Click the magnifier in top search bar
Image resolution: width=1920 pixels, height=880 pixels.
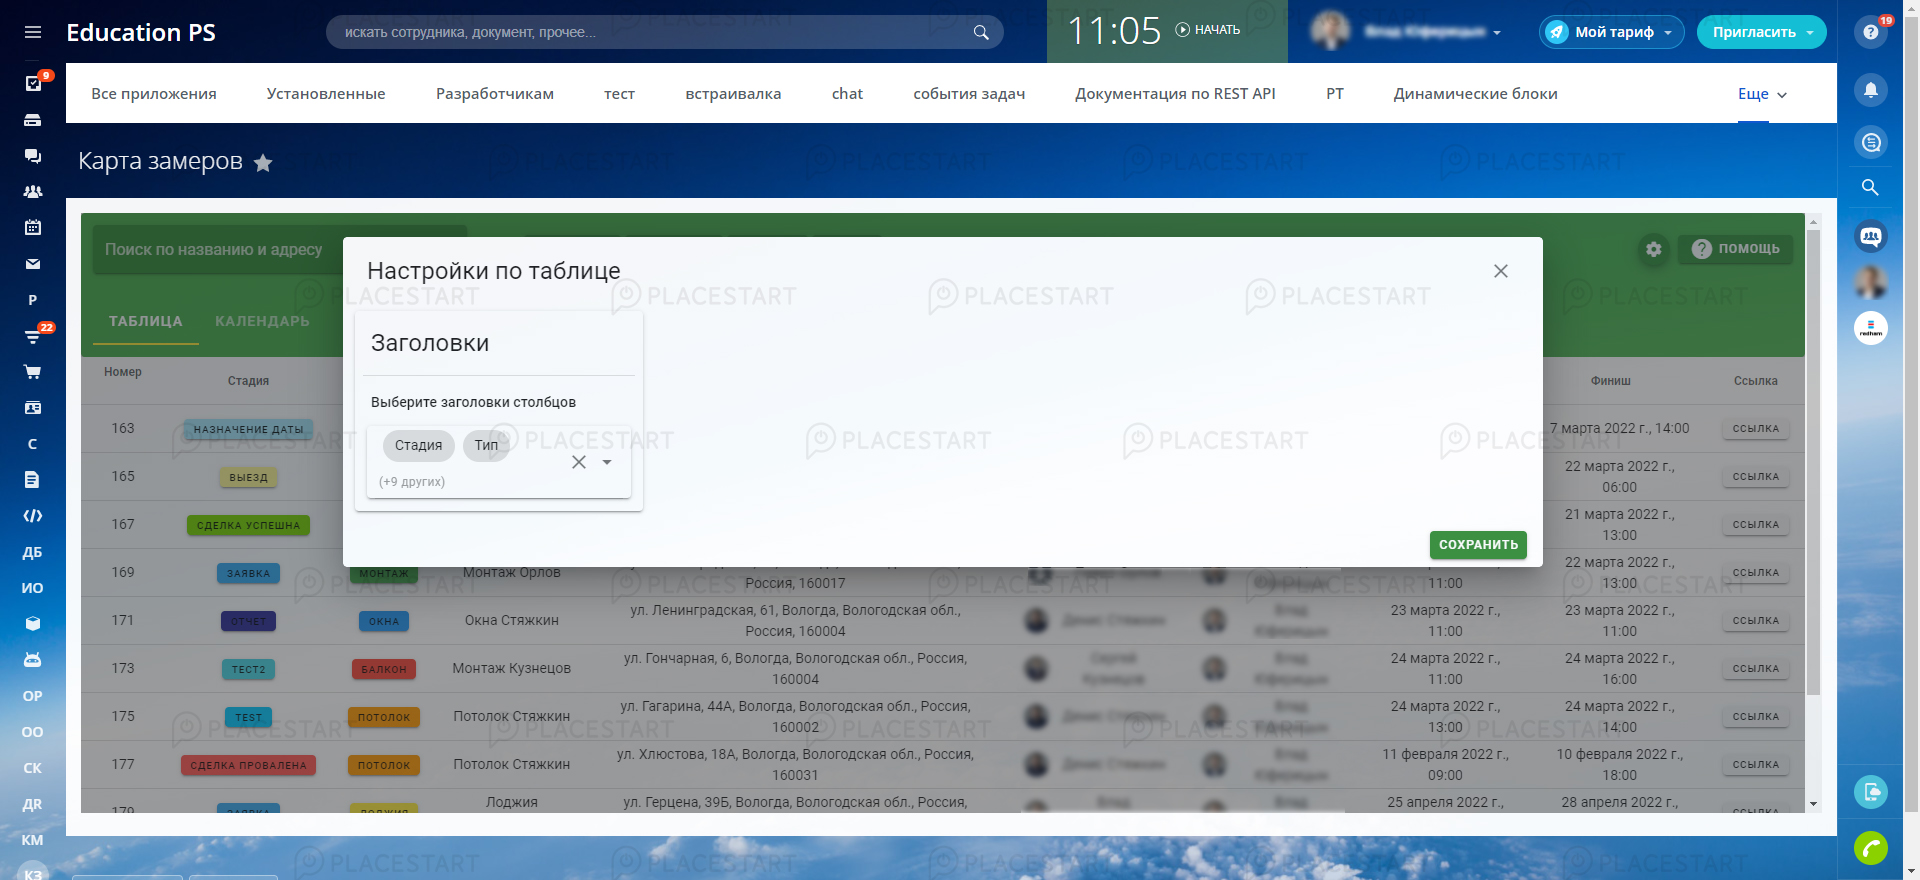(981, 32)
